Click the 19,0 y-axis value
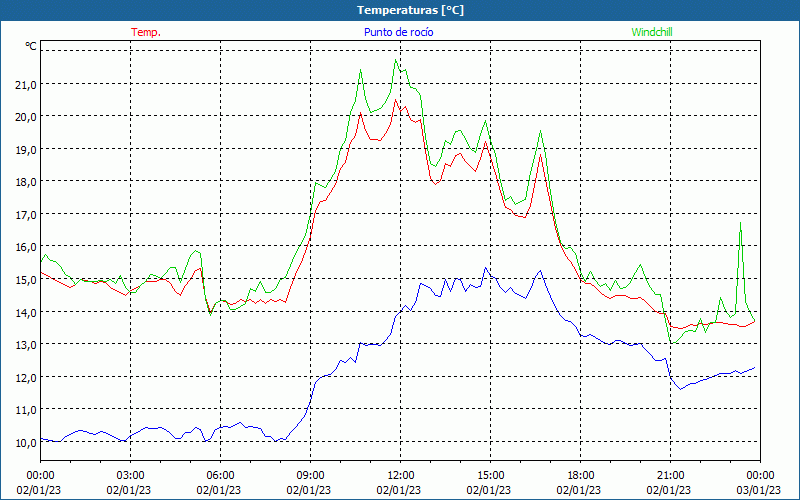This screenshot has width=800, height=500. coord(26,149)
